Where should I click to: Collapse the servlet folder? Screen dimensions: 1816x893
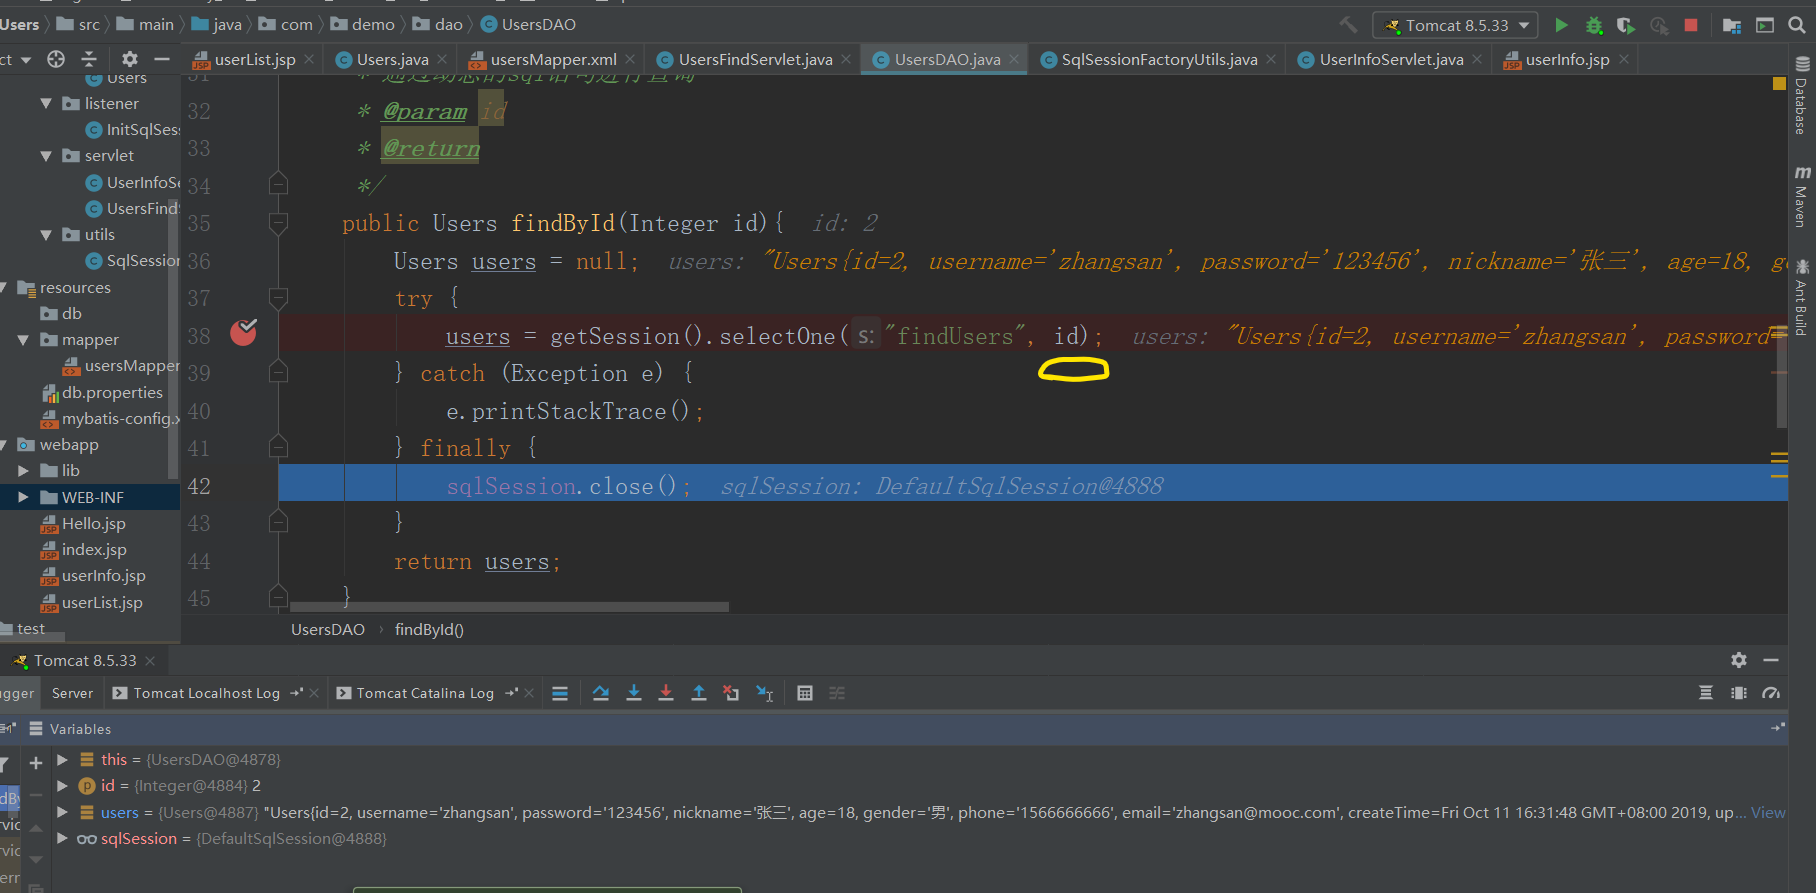coord(46,156)
